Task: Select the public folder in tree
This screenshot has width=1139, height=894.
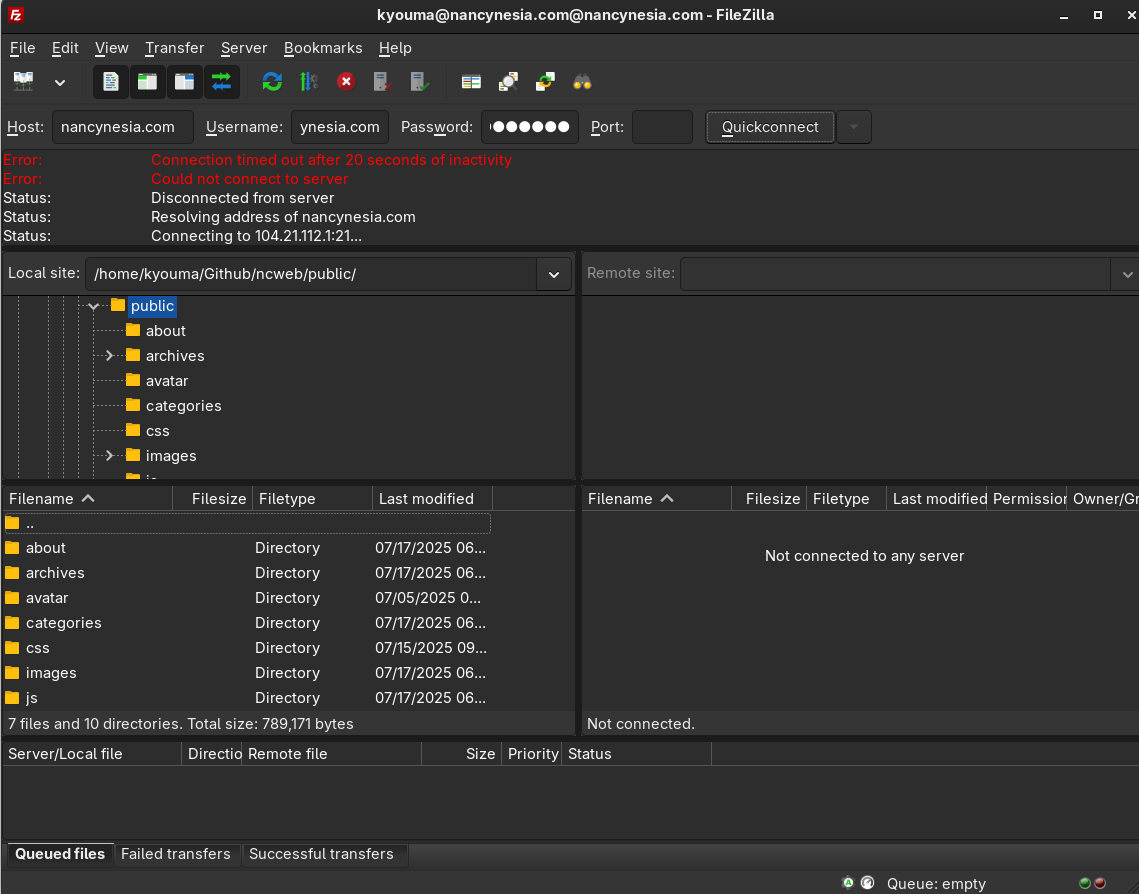Action: tap(152, 306)
